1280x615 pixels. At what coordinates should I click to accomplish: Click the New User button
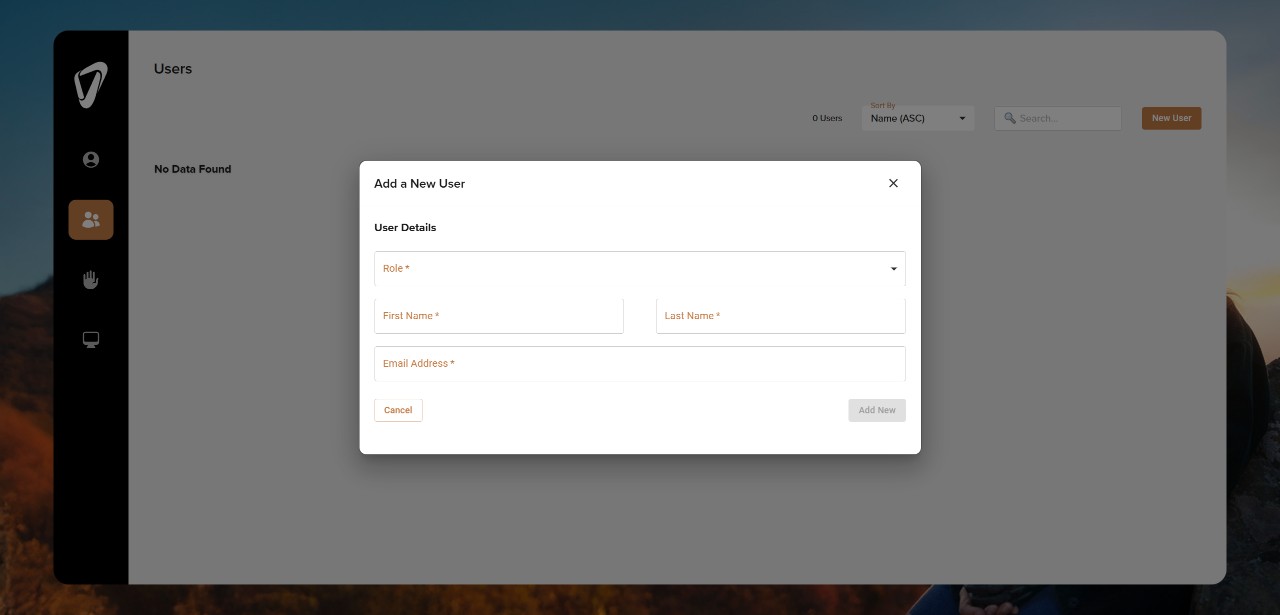[1170, 118]
